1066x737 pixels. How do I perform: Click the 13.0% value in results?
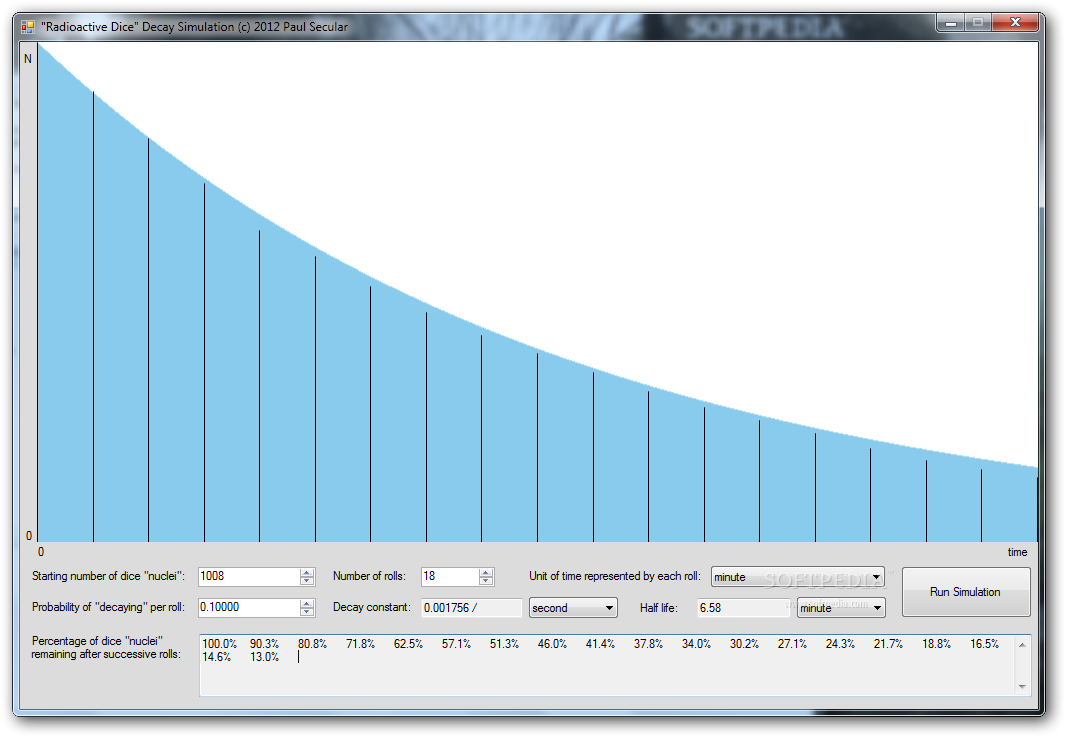(264, 657)
